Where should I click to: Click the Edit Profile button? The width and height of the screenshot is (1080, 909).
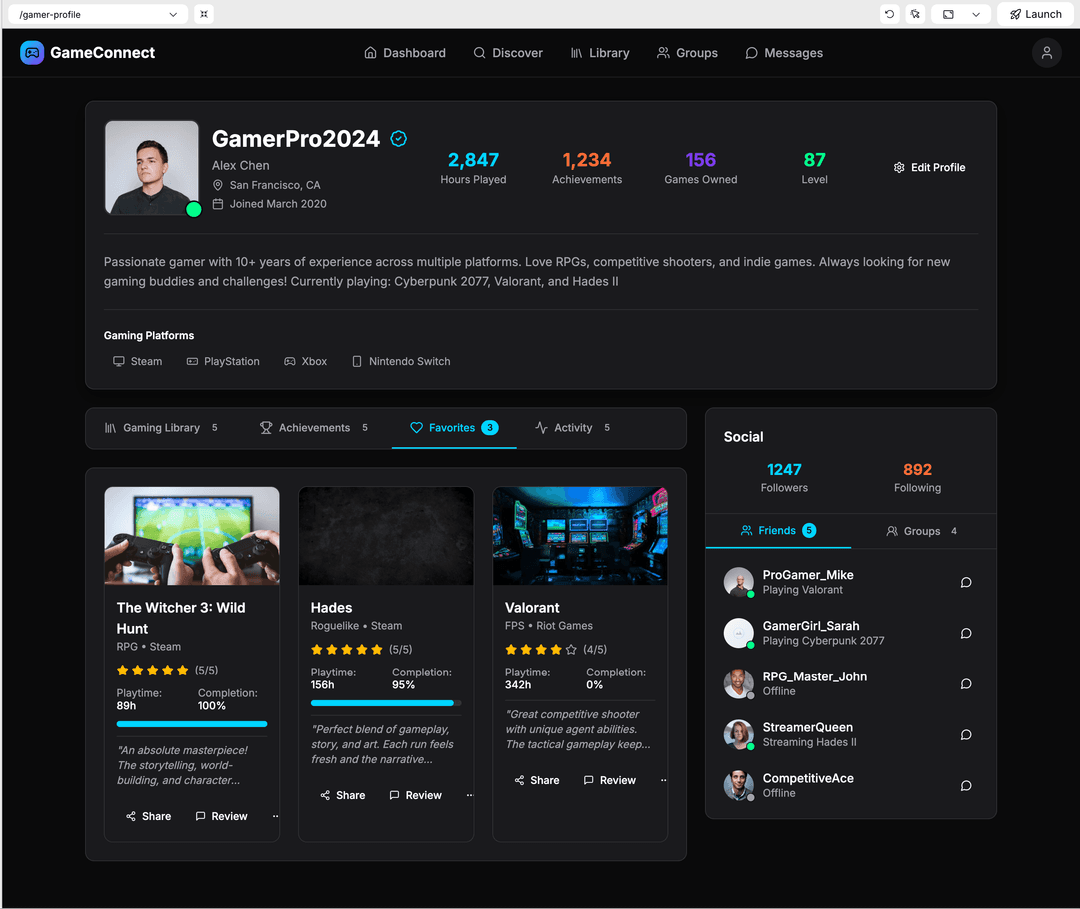(929, 168)
